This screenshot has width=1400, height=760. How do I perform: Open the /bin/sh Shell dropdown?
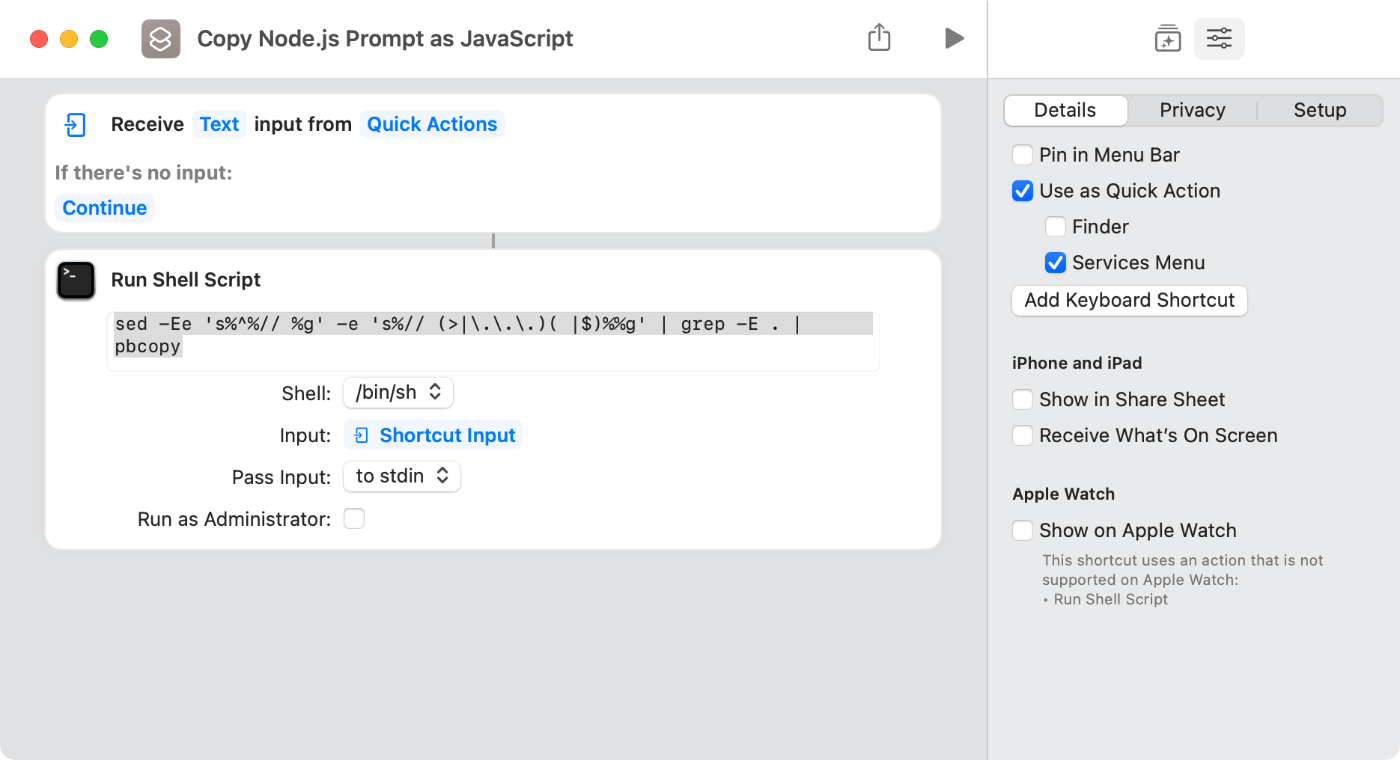[398, 393]
